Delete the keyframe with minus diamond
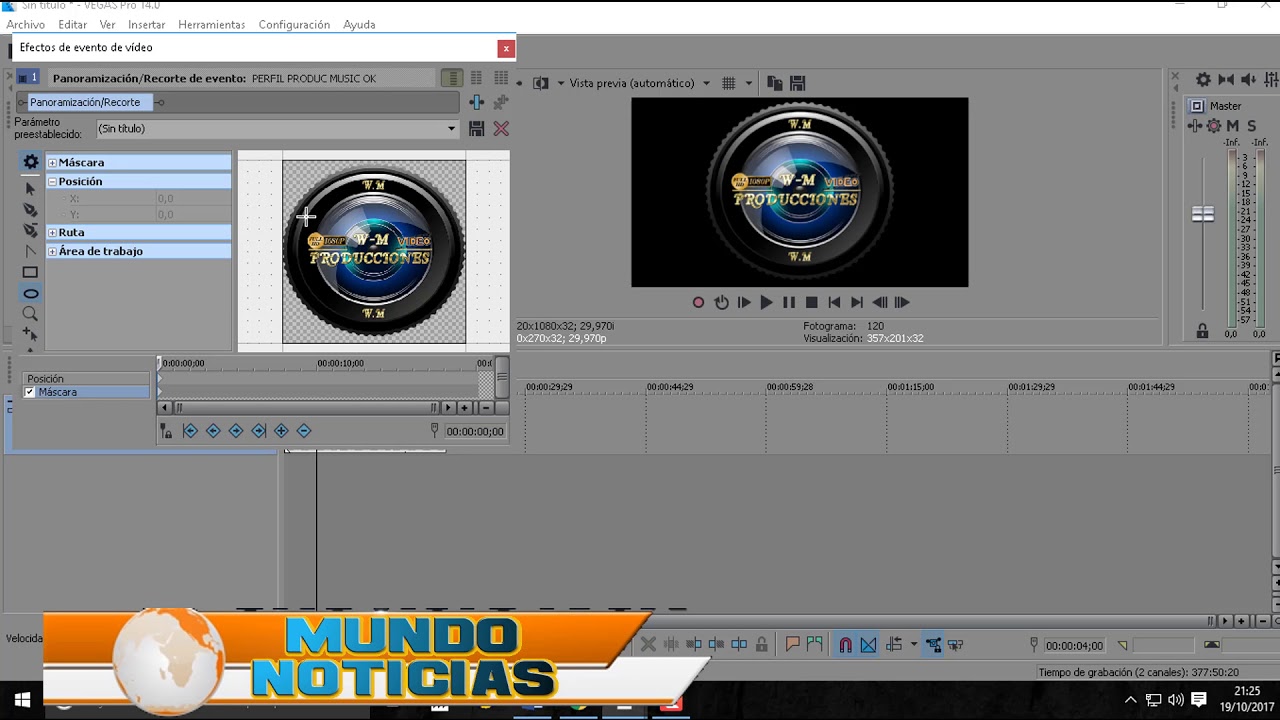This screenshot has height=720, width=1280. (304, 431)
